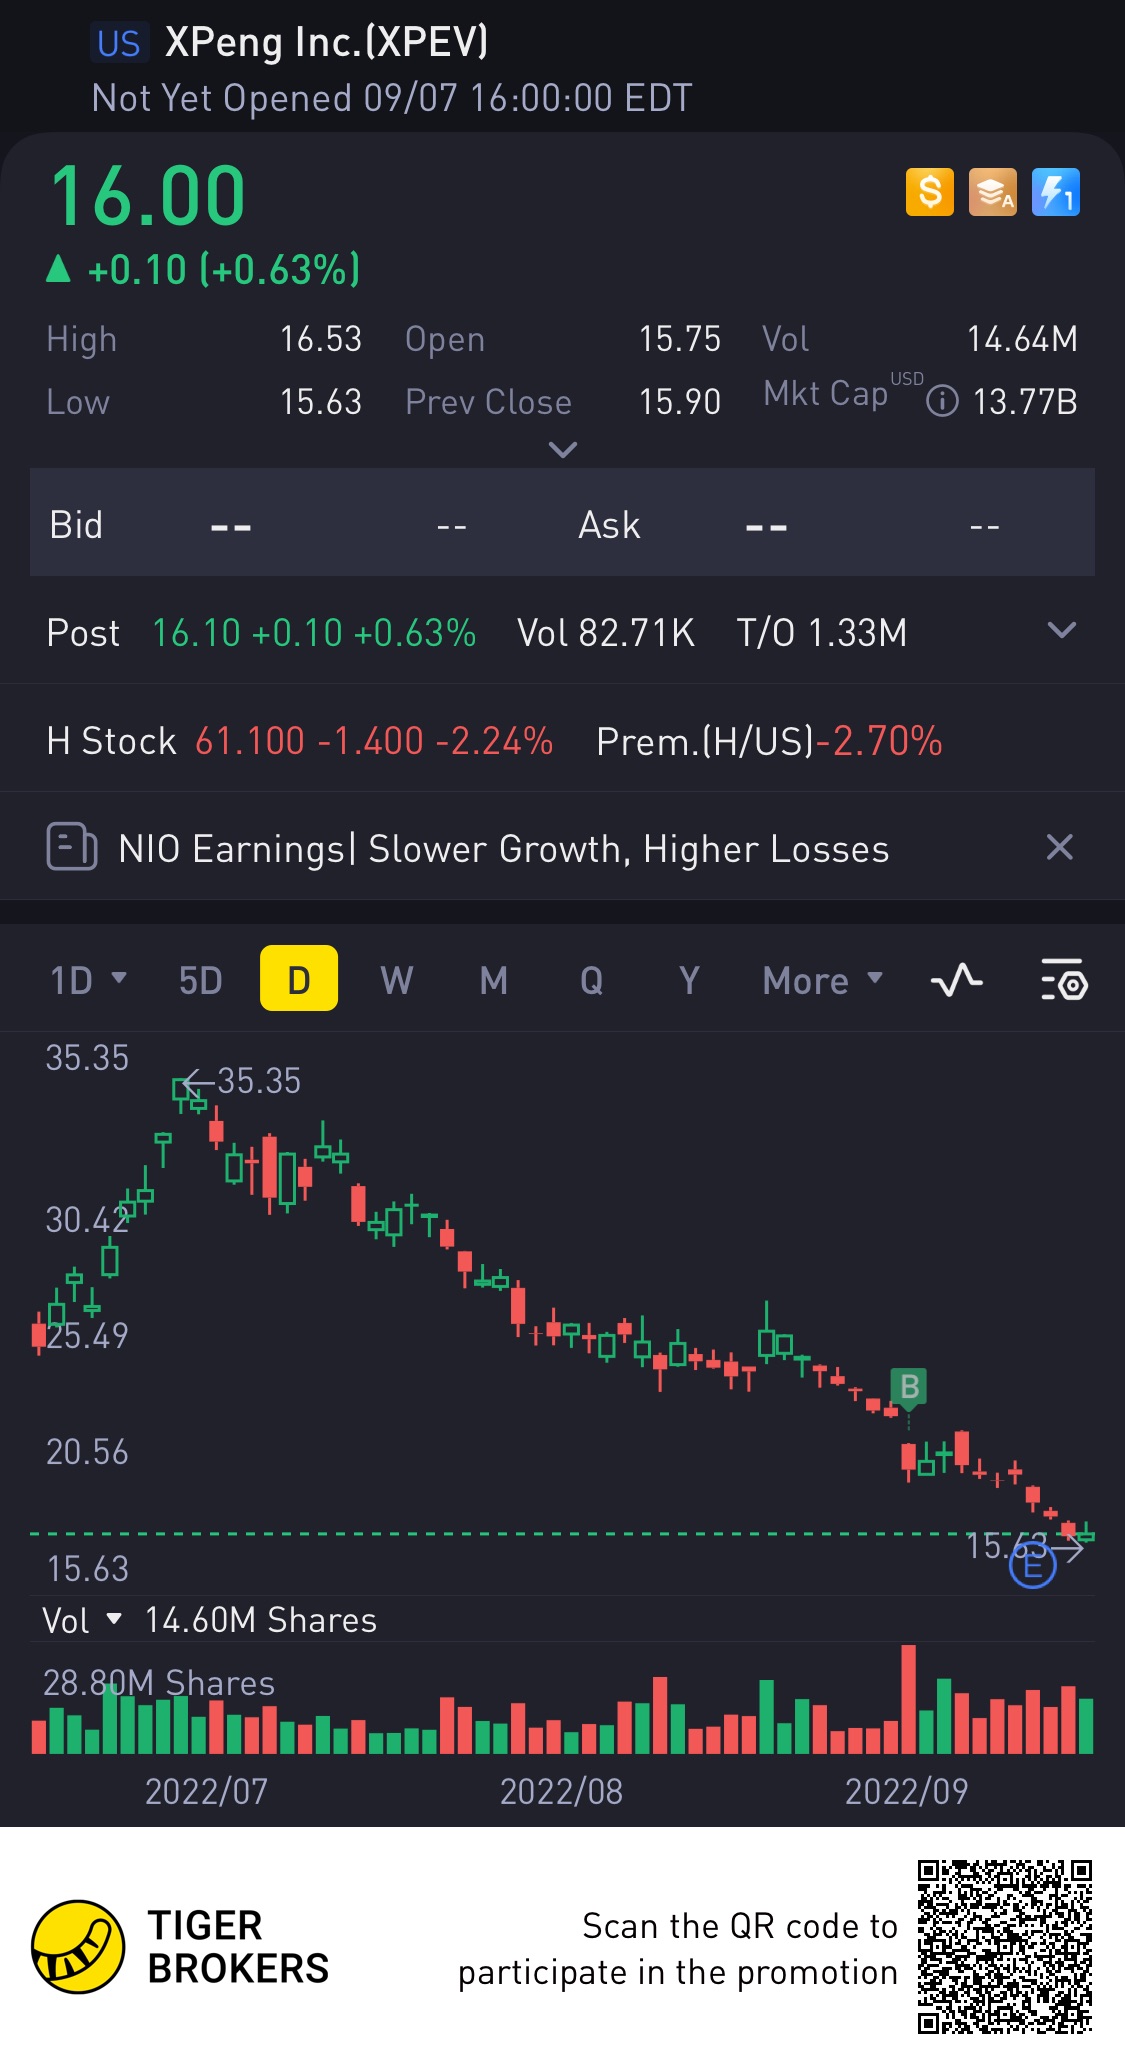Tap the green B buy marker on chart
The image size is (1125, 2067).
[x=909, y=1387]
